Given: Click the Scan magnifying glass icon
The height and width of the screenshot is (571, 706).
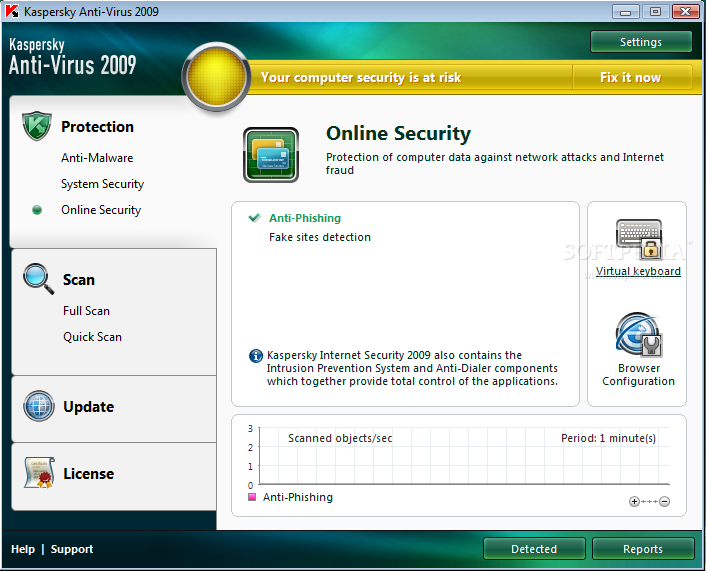Looking at the screenshot, I should tap(38, 279).
